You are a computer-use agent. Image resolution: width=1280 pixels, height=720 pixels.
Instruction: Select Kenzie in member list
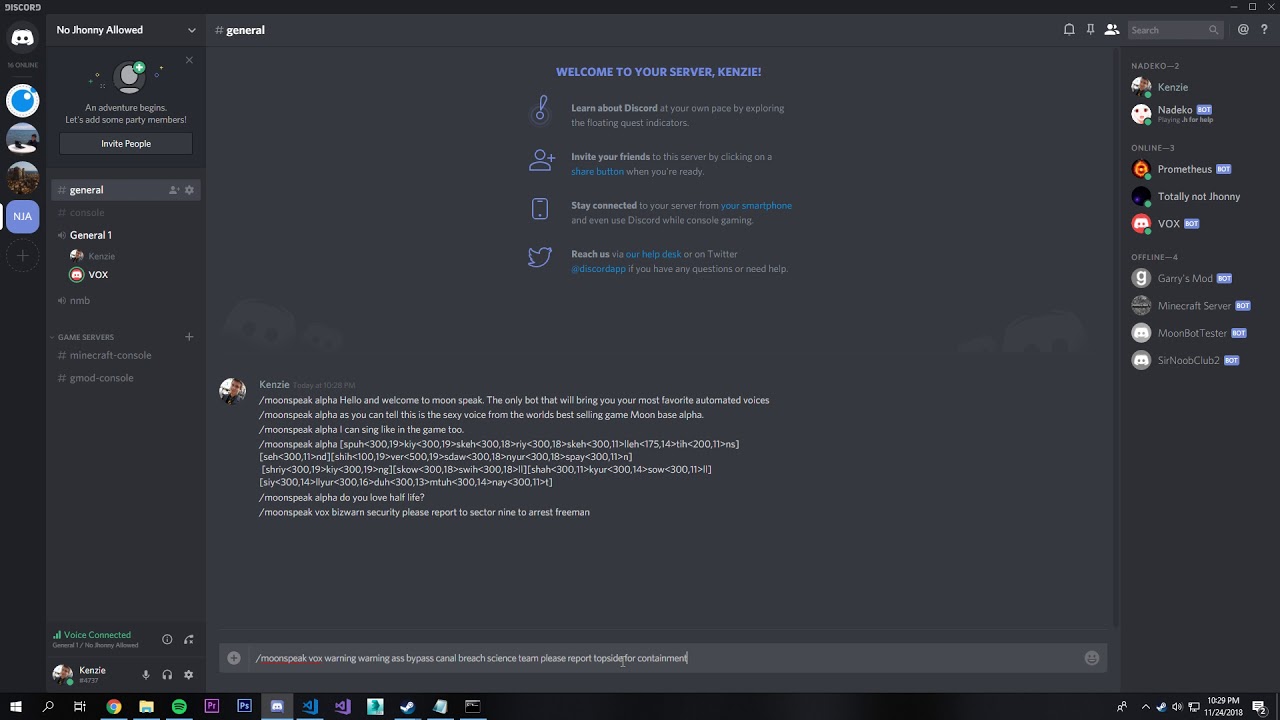pyautogui.click(x=1196, y=87)
